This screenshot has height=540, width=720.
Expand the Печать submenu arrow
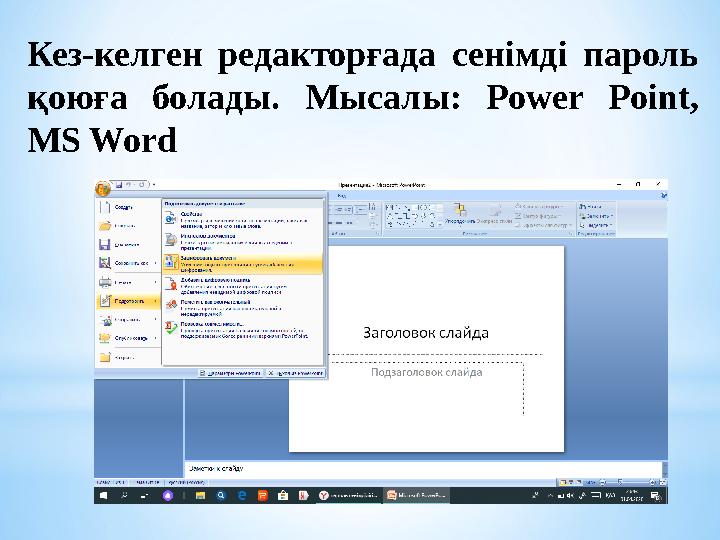point(156,282)
